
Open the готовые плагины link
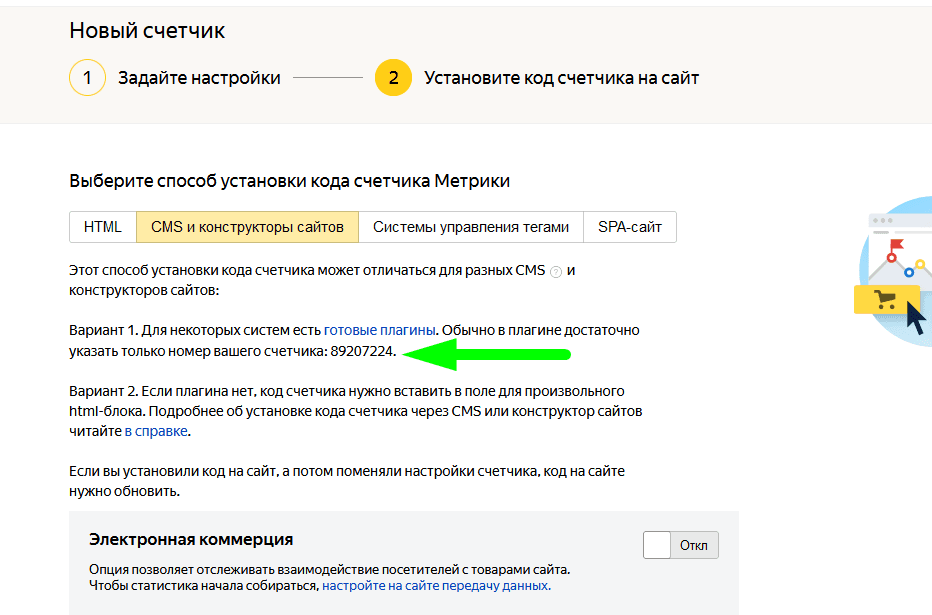pyautogui.click(x=380, y=330)
